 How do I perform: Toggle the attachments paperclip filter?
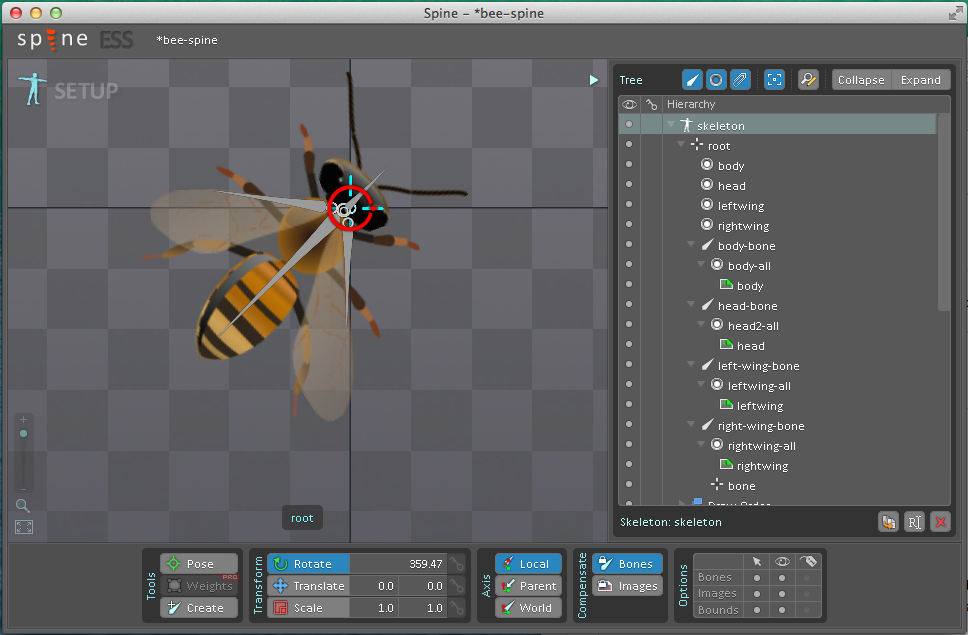[x=740, y=80]
